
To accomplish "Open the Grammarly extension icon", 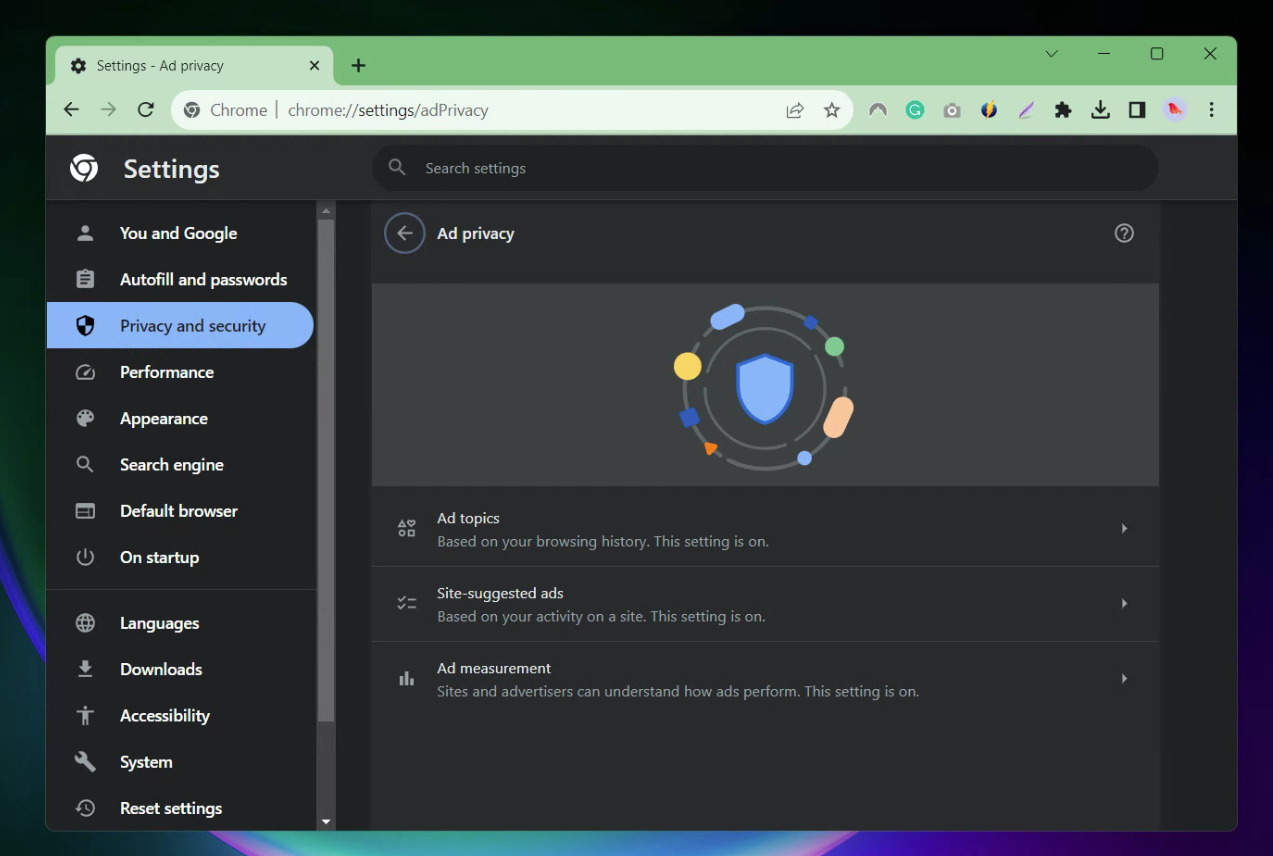I will tap(915, 110).
